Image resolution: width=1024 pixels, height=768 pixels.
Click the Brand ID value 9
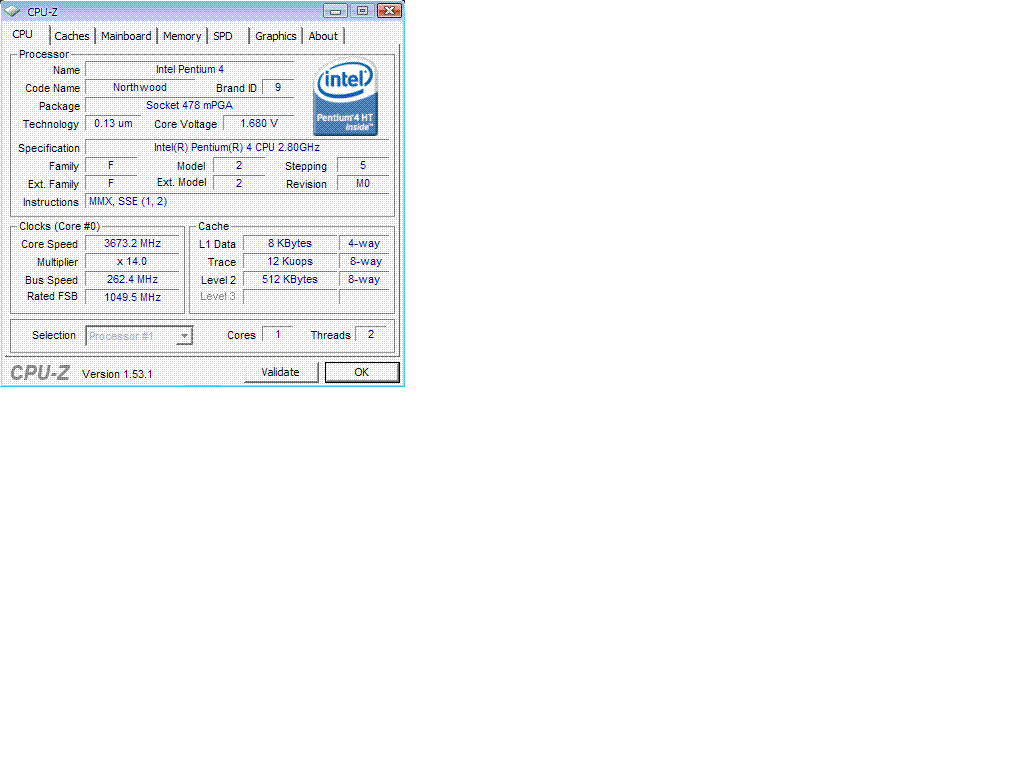pos(278,88)
